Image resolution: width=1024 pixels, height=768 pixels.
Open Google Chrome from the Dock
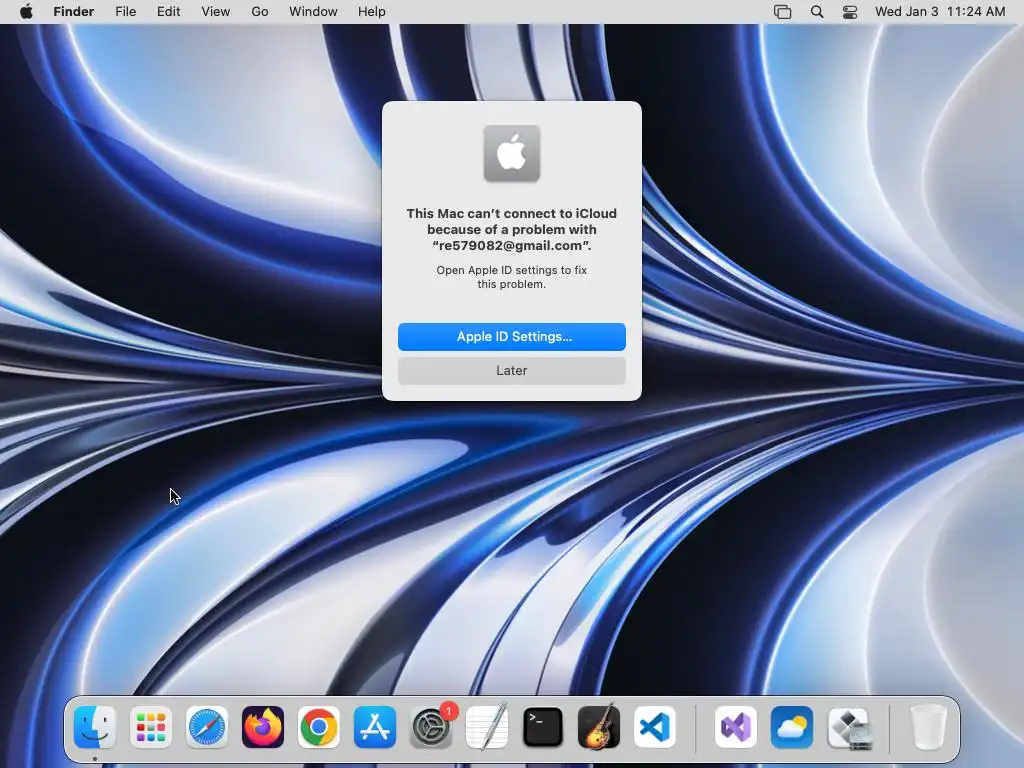tap(319, 727)
